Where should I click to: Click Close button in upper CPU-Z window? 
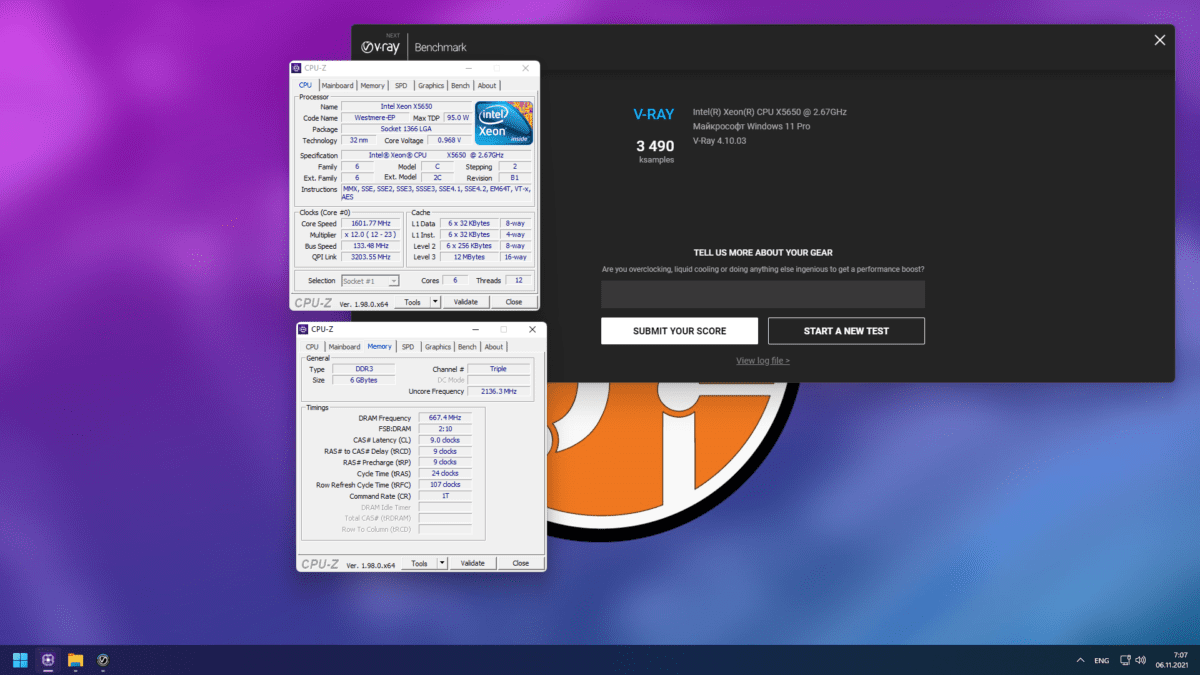tap(513, 302)
